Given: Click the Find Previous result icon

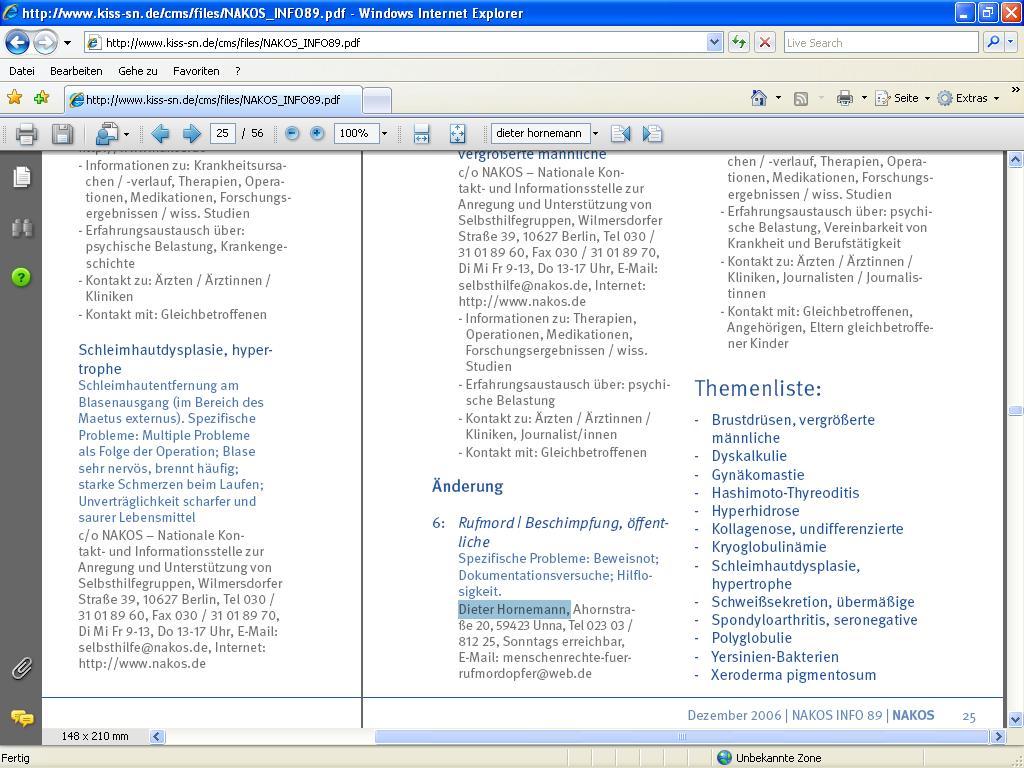Looking at the screenshot, I should pyautogui.click(x=620, y=134).
